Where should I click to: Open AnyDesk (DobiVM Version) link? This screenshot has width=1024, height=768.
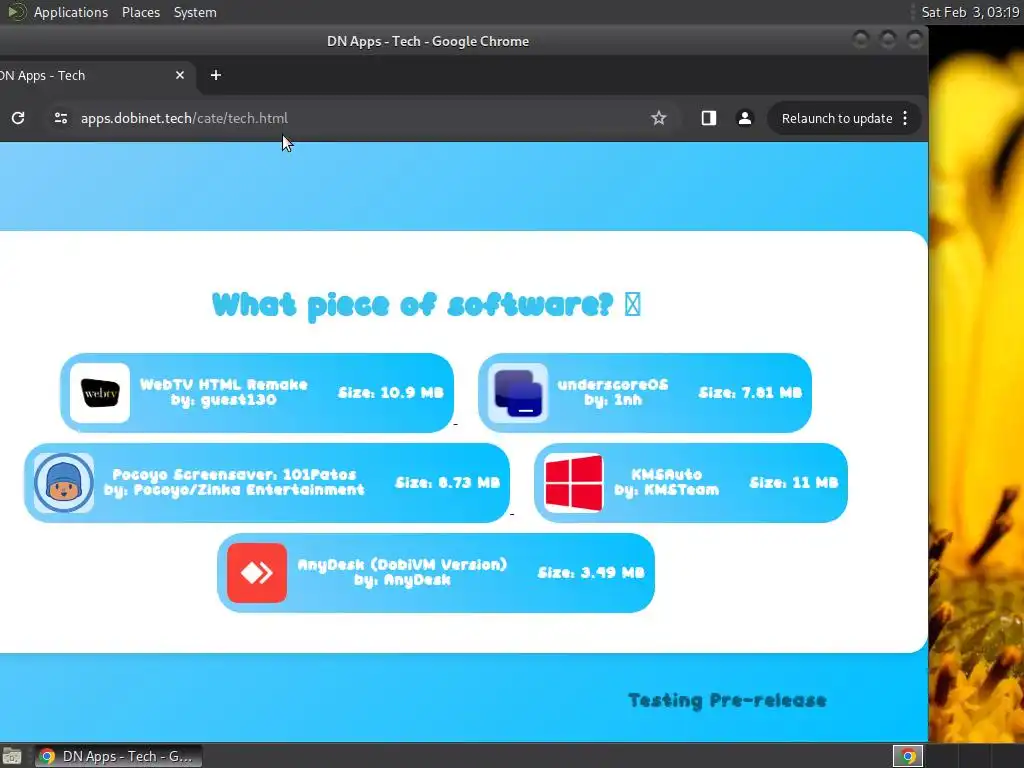pyautogui.click(x=436, y=573)
